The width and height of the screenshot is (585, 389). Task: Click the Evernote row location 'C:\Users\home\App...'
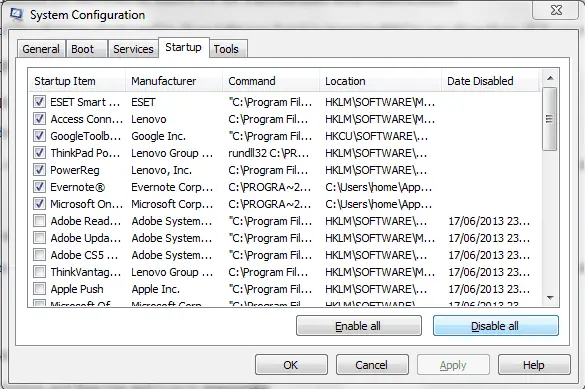pyautogui.click(x=378, y=187)
